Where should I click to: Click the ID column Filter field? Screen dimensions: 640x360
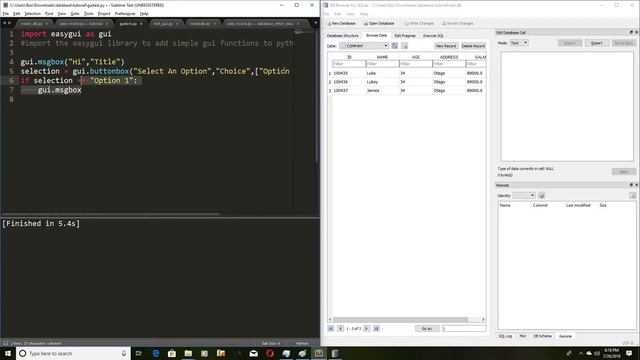(x=349, y=64)
